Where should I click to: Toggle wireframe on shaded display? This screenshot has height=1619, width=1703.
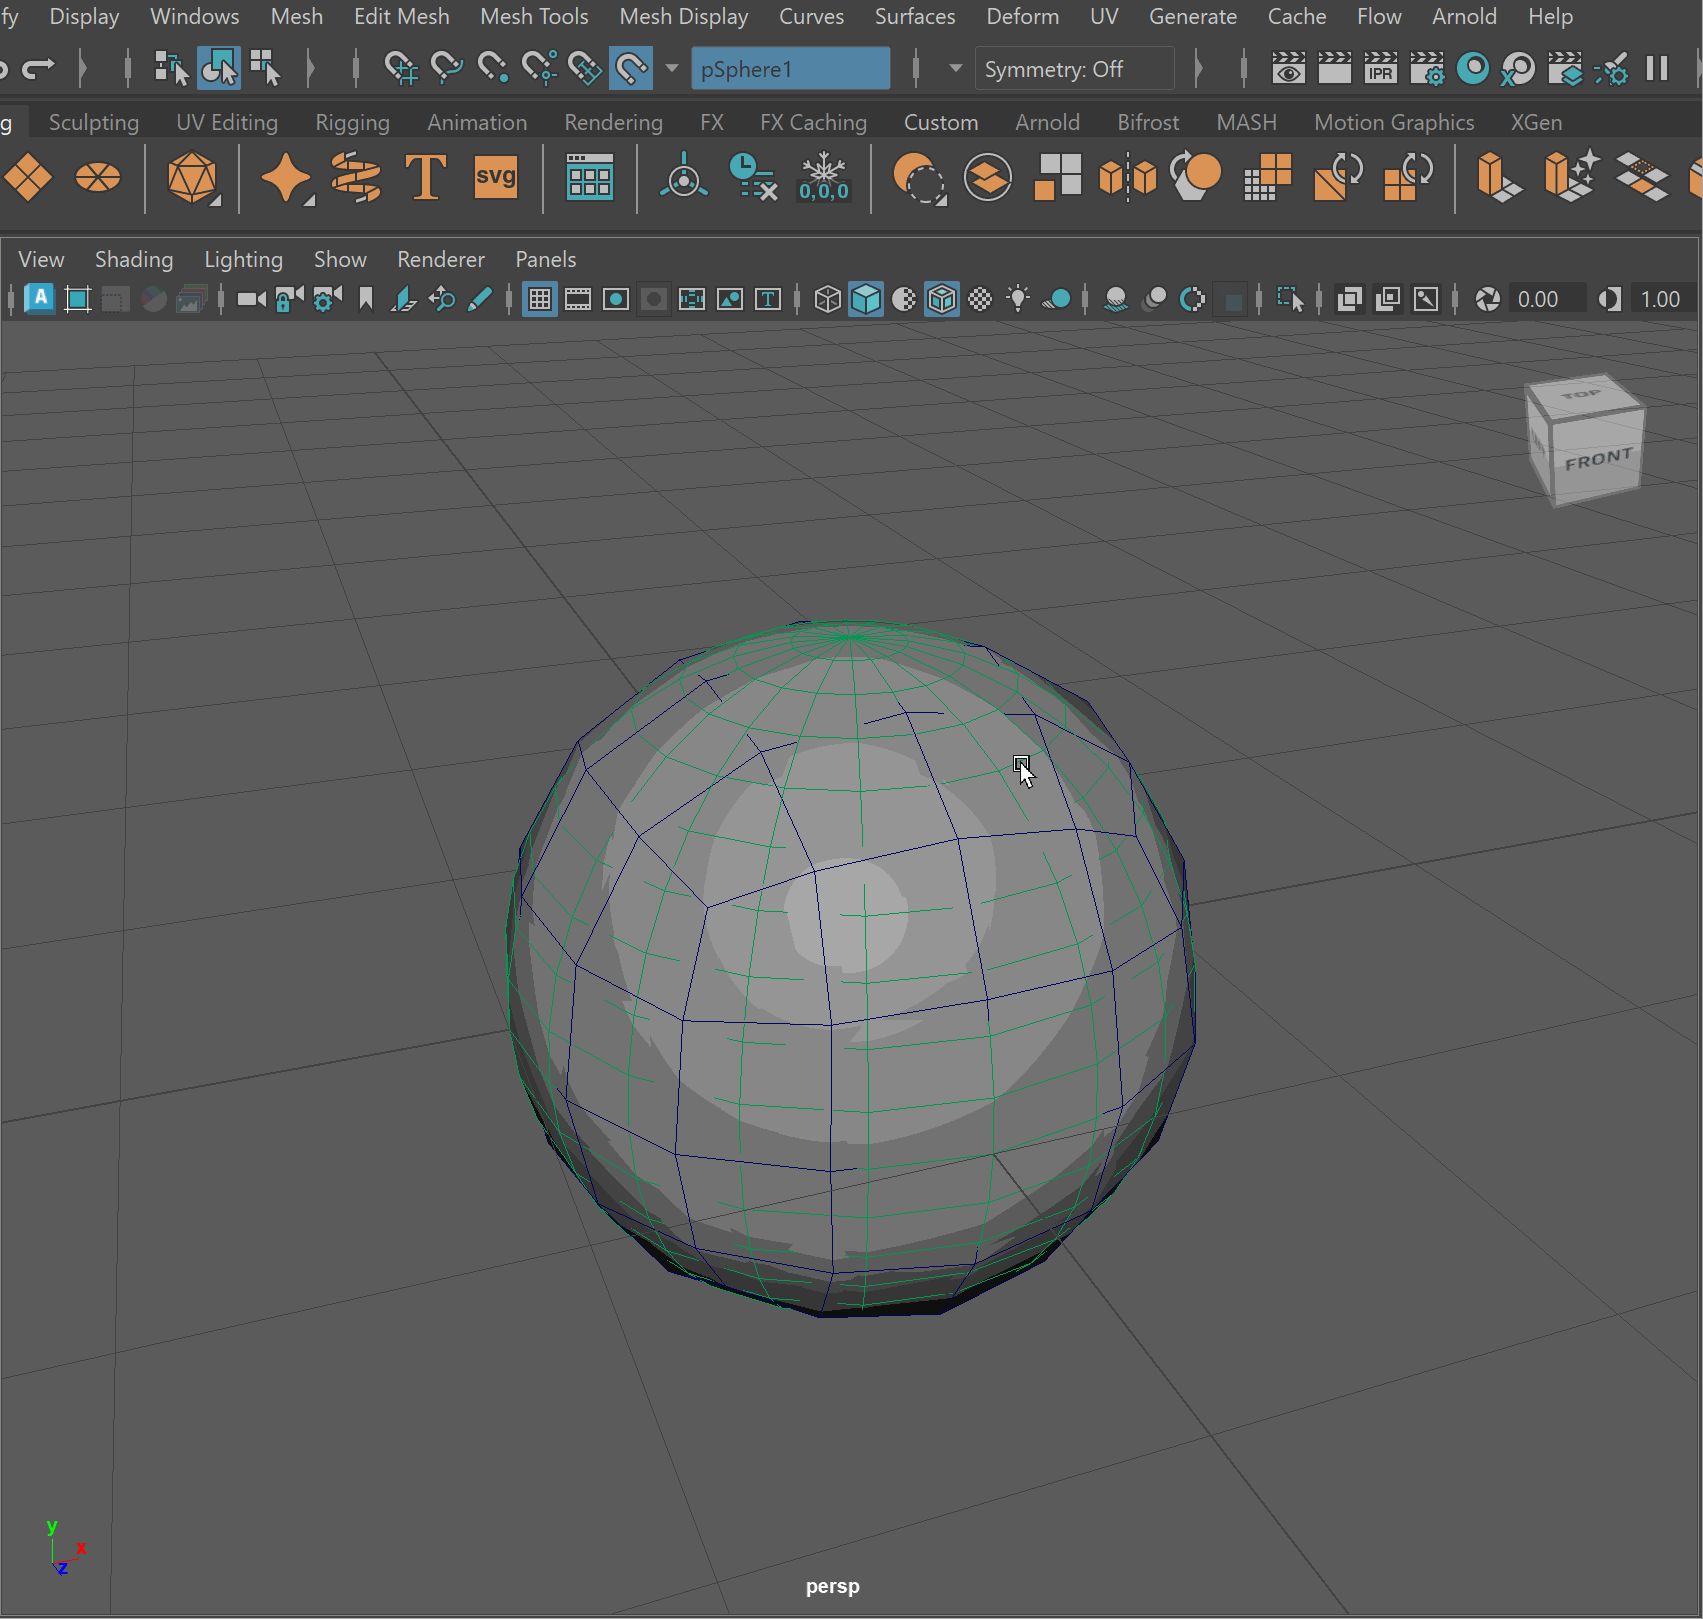click(942, 299)
